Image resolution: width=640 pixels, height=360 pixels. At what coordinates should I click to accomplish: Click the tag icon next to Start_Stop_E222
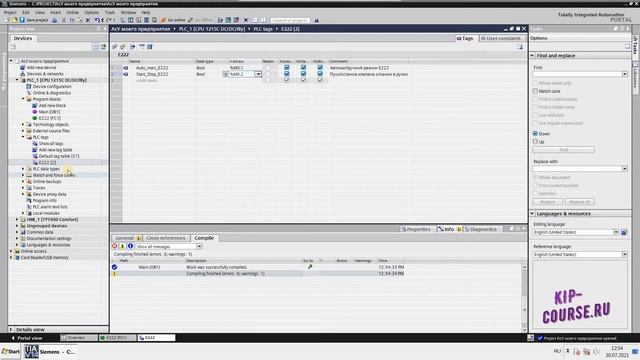[x=126, y=74]
